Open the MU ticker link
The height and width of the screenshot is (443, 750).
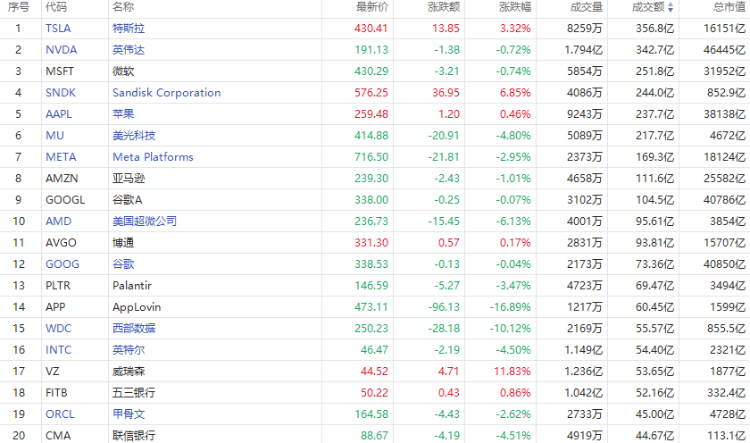[55, 135]
